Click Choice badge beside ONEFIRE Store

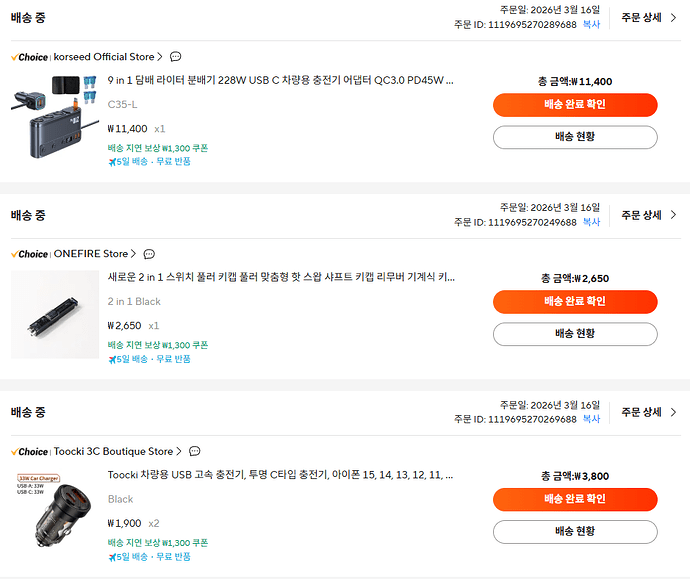click(x=30, y=254)
